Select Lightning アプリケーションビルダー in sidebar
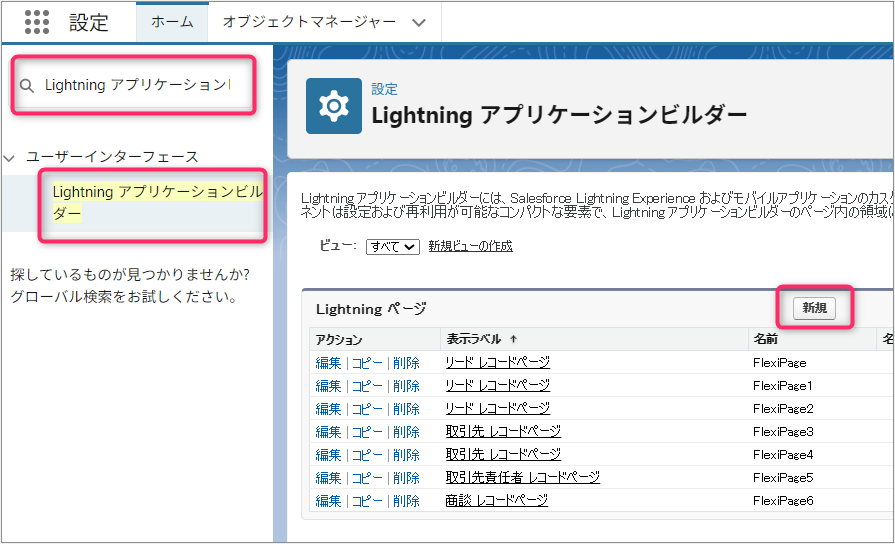Screen dimensions: 895x544 [156, 202]
